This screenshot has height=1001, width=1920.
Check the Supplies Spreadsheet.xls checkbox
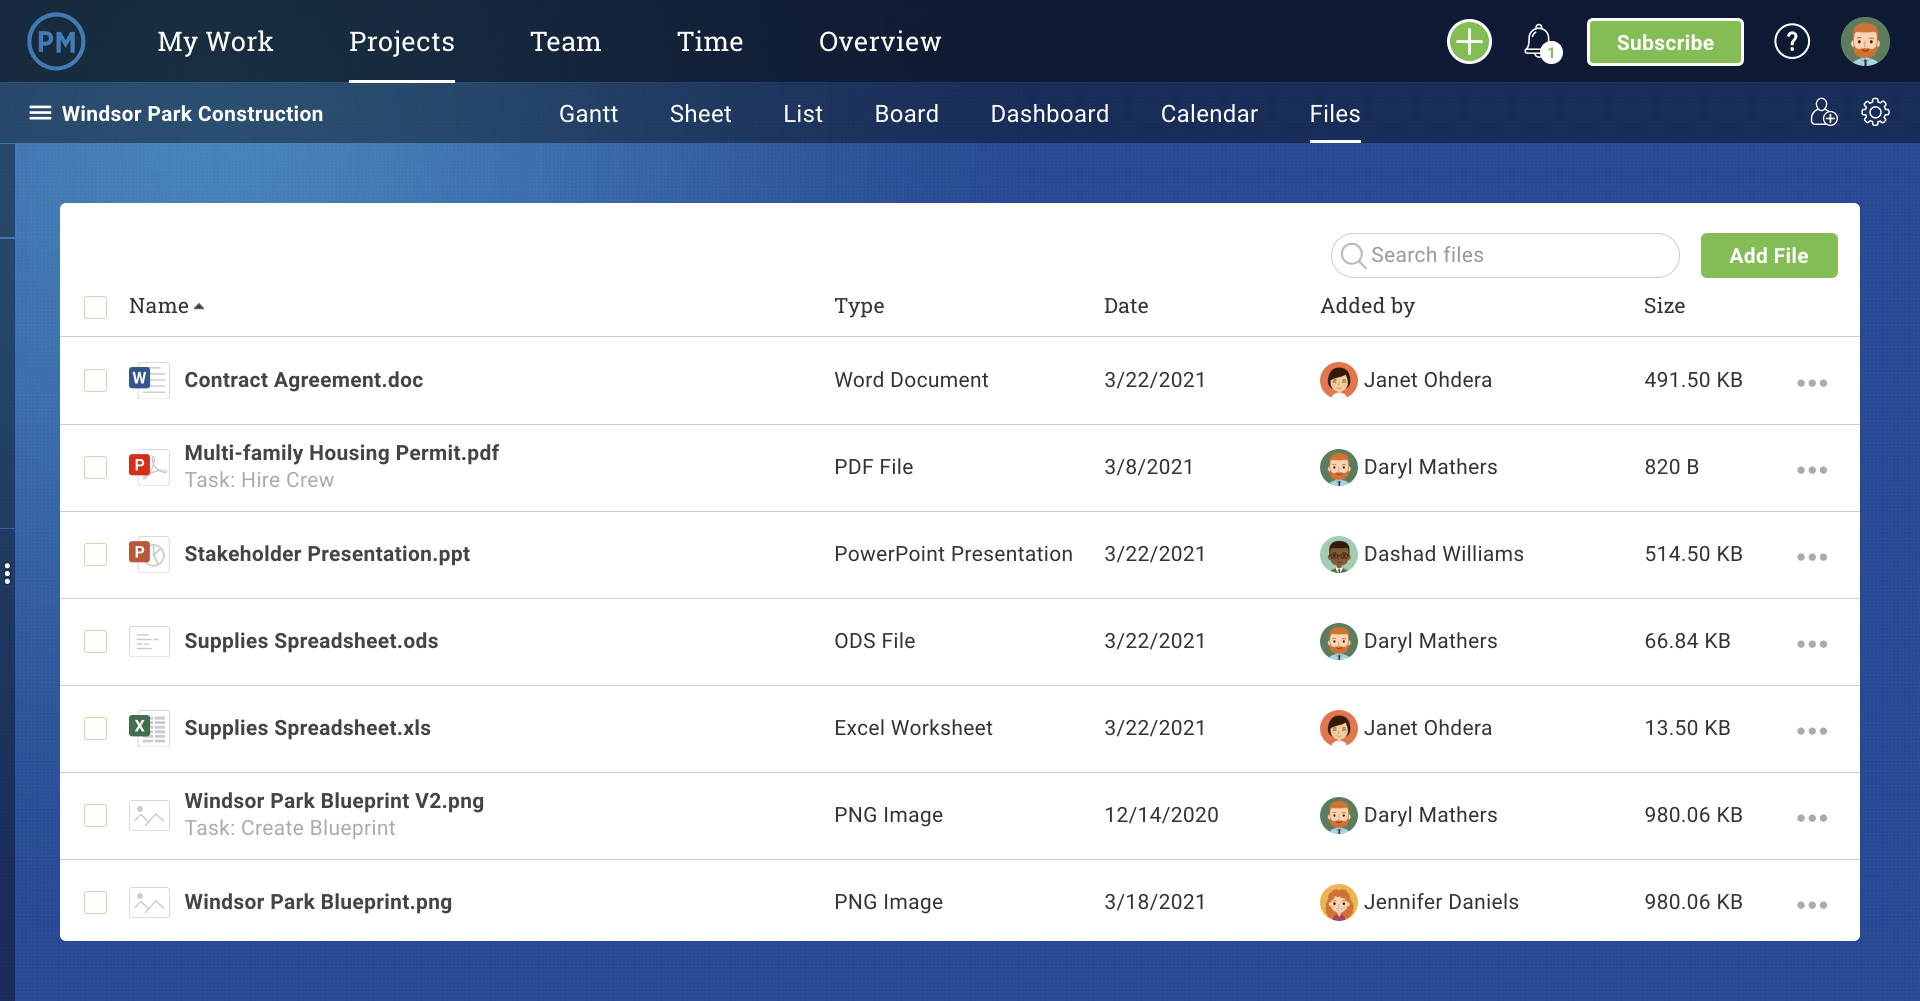click(x=95, y=728)
